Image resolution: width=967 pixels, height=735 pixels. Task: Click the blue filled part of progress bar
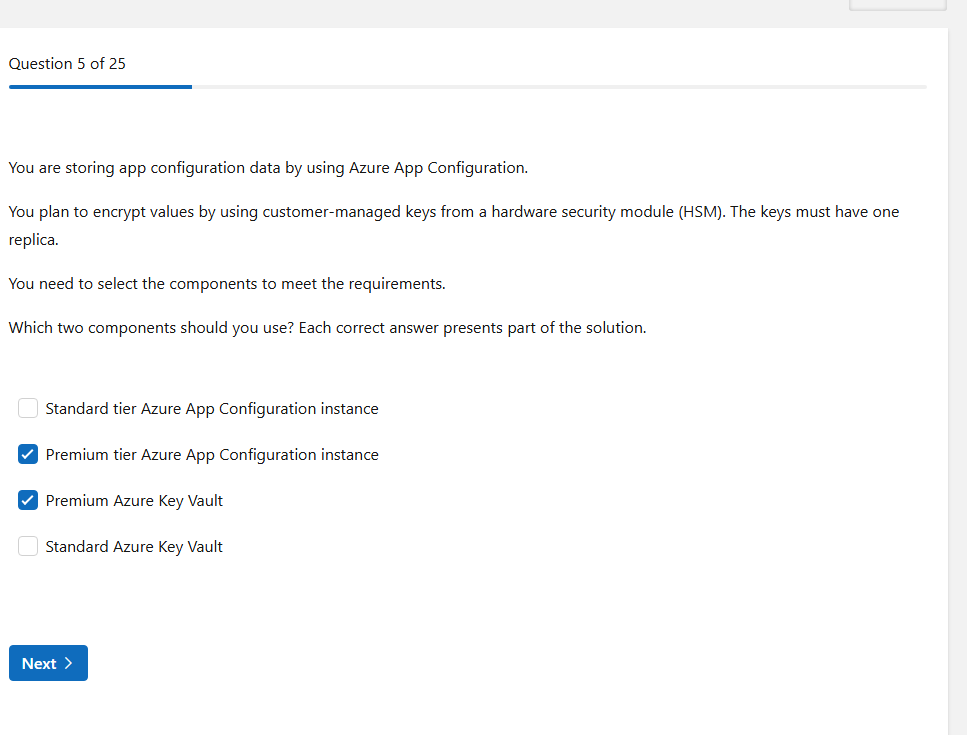point(100,87)
